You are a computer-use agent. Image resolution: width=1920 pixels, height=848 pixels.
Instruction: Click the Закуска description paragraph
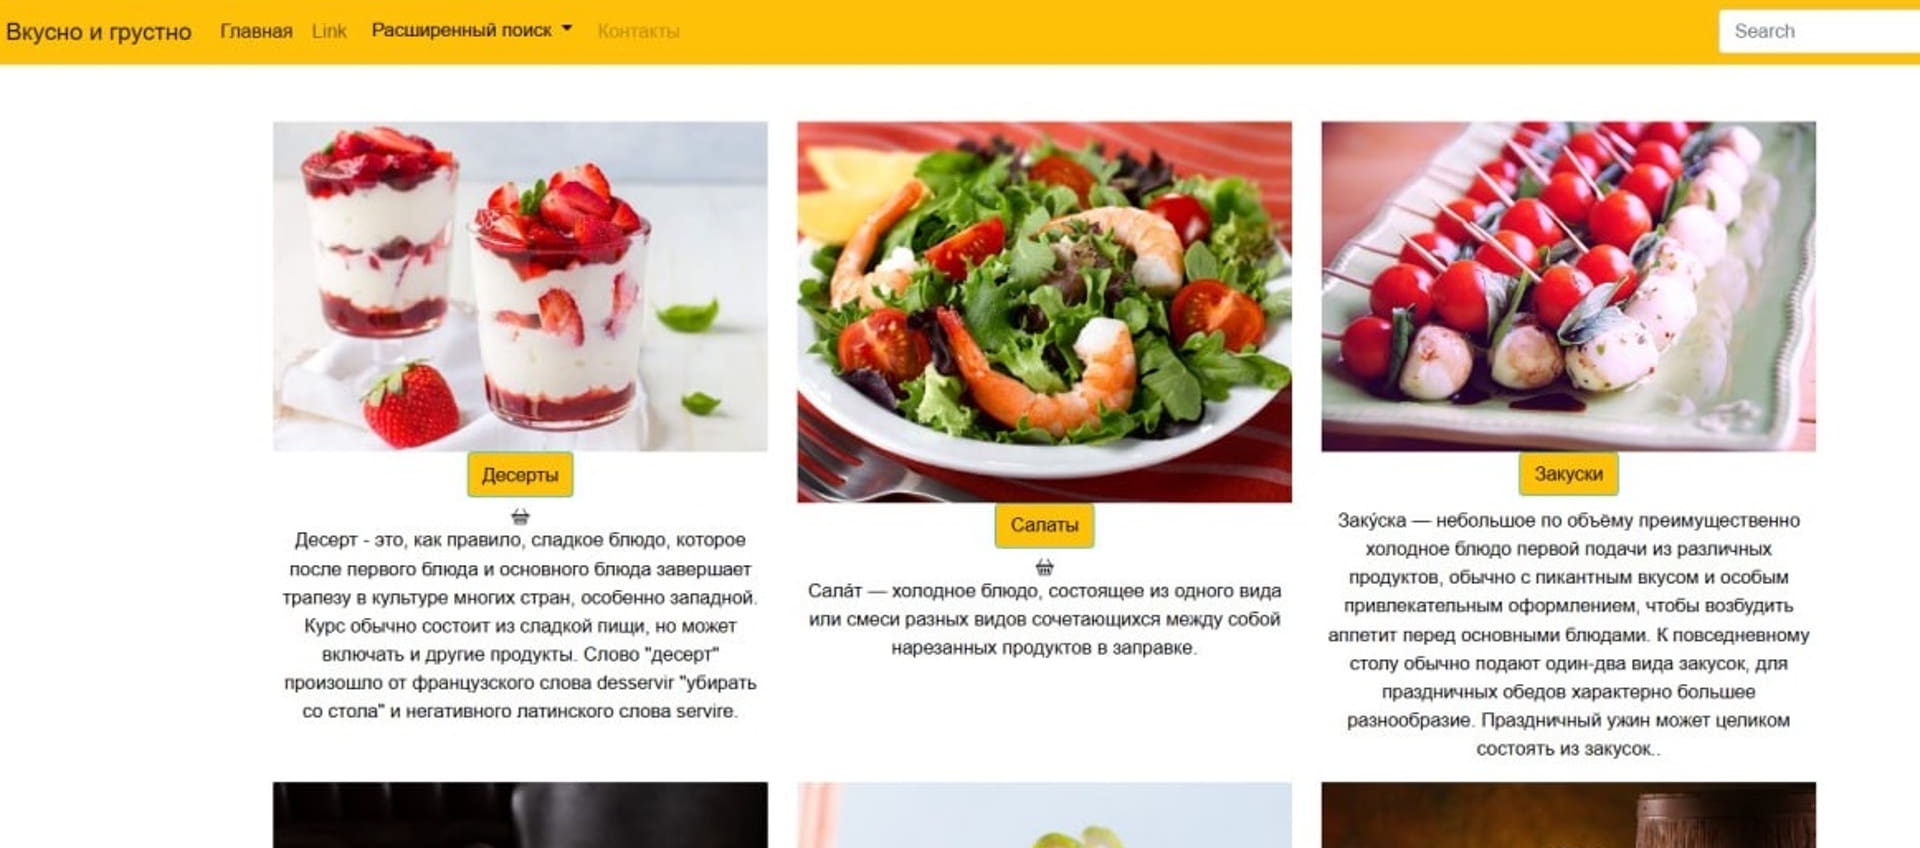coord(1568,634)
